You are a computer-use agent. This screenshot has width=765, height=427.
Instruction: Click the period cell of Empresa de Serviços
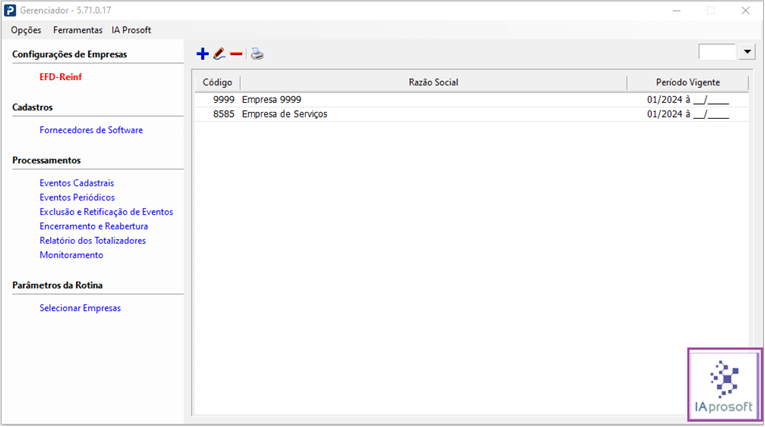click(688, 114)
